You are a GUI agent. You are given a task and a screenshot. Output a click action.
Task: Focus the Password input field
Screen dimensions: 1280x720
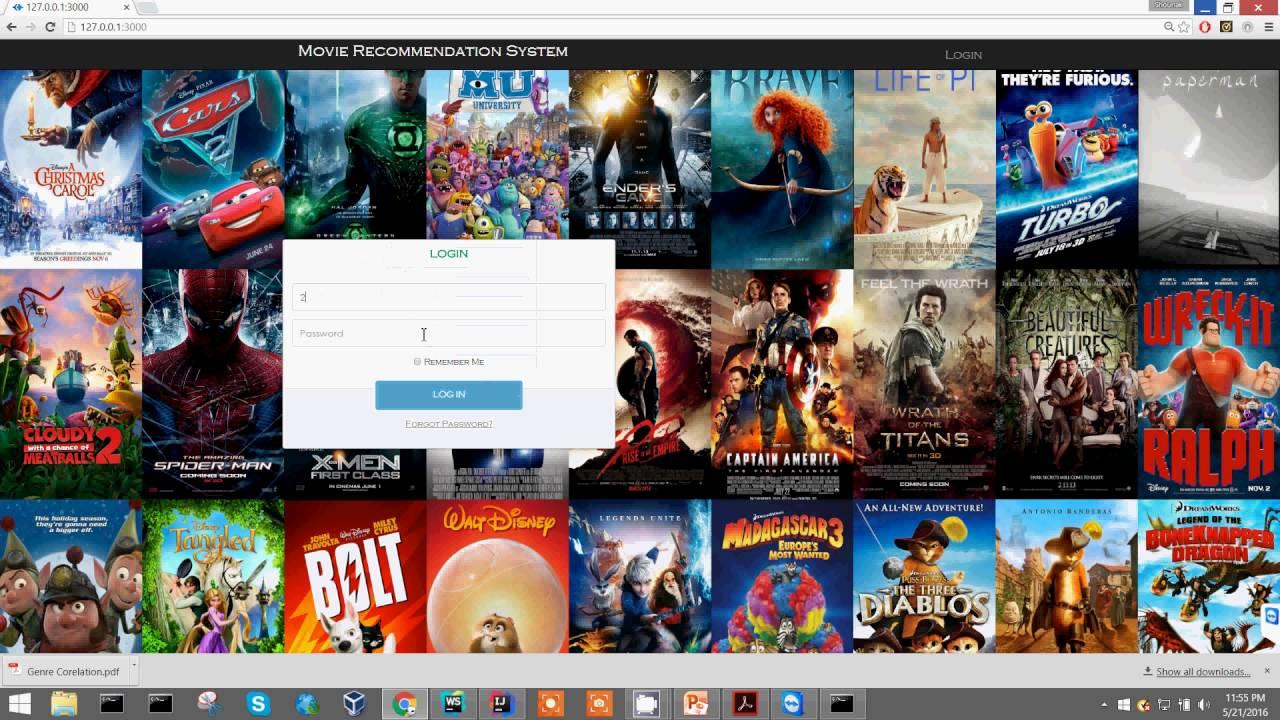pos(449,333)
